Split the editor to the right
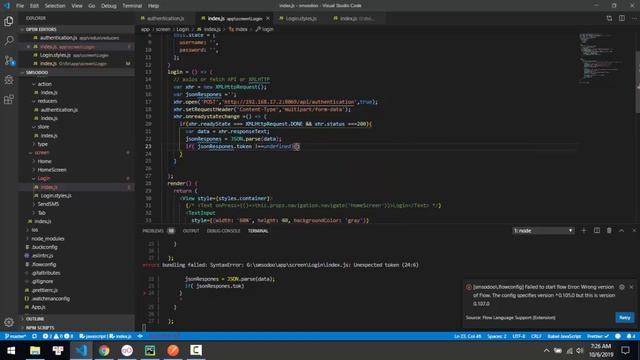 [x=622, y=18]
